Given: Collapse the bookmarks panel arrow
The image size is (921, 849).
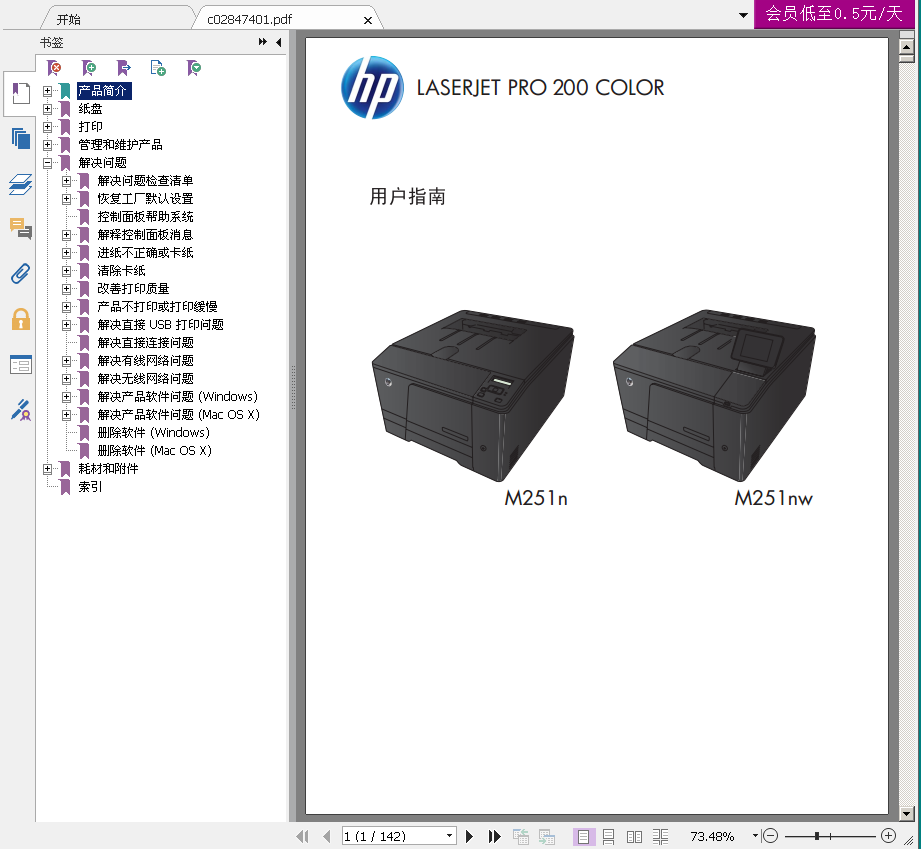Looking at the screenshot, I should (x=278, y=42).
